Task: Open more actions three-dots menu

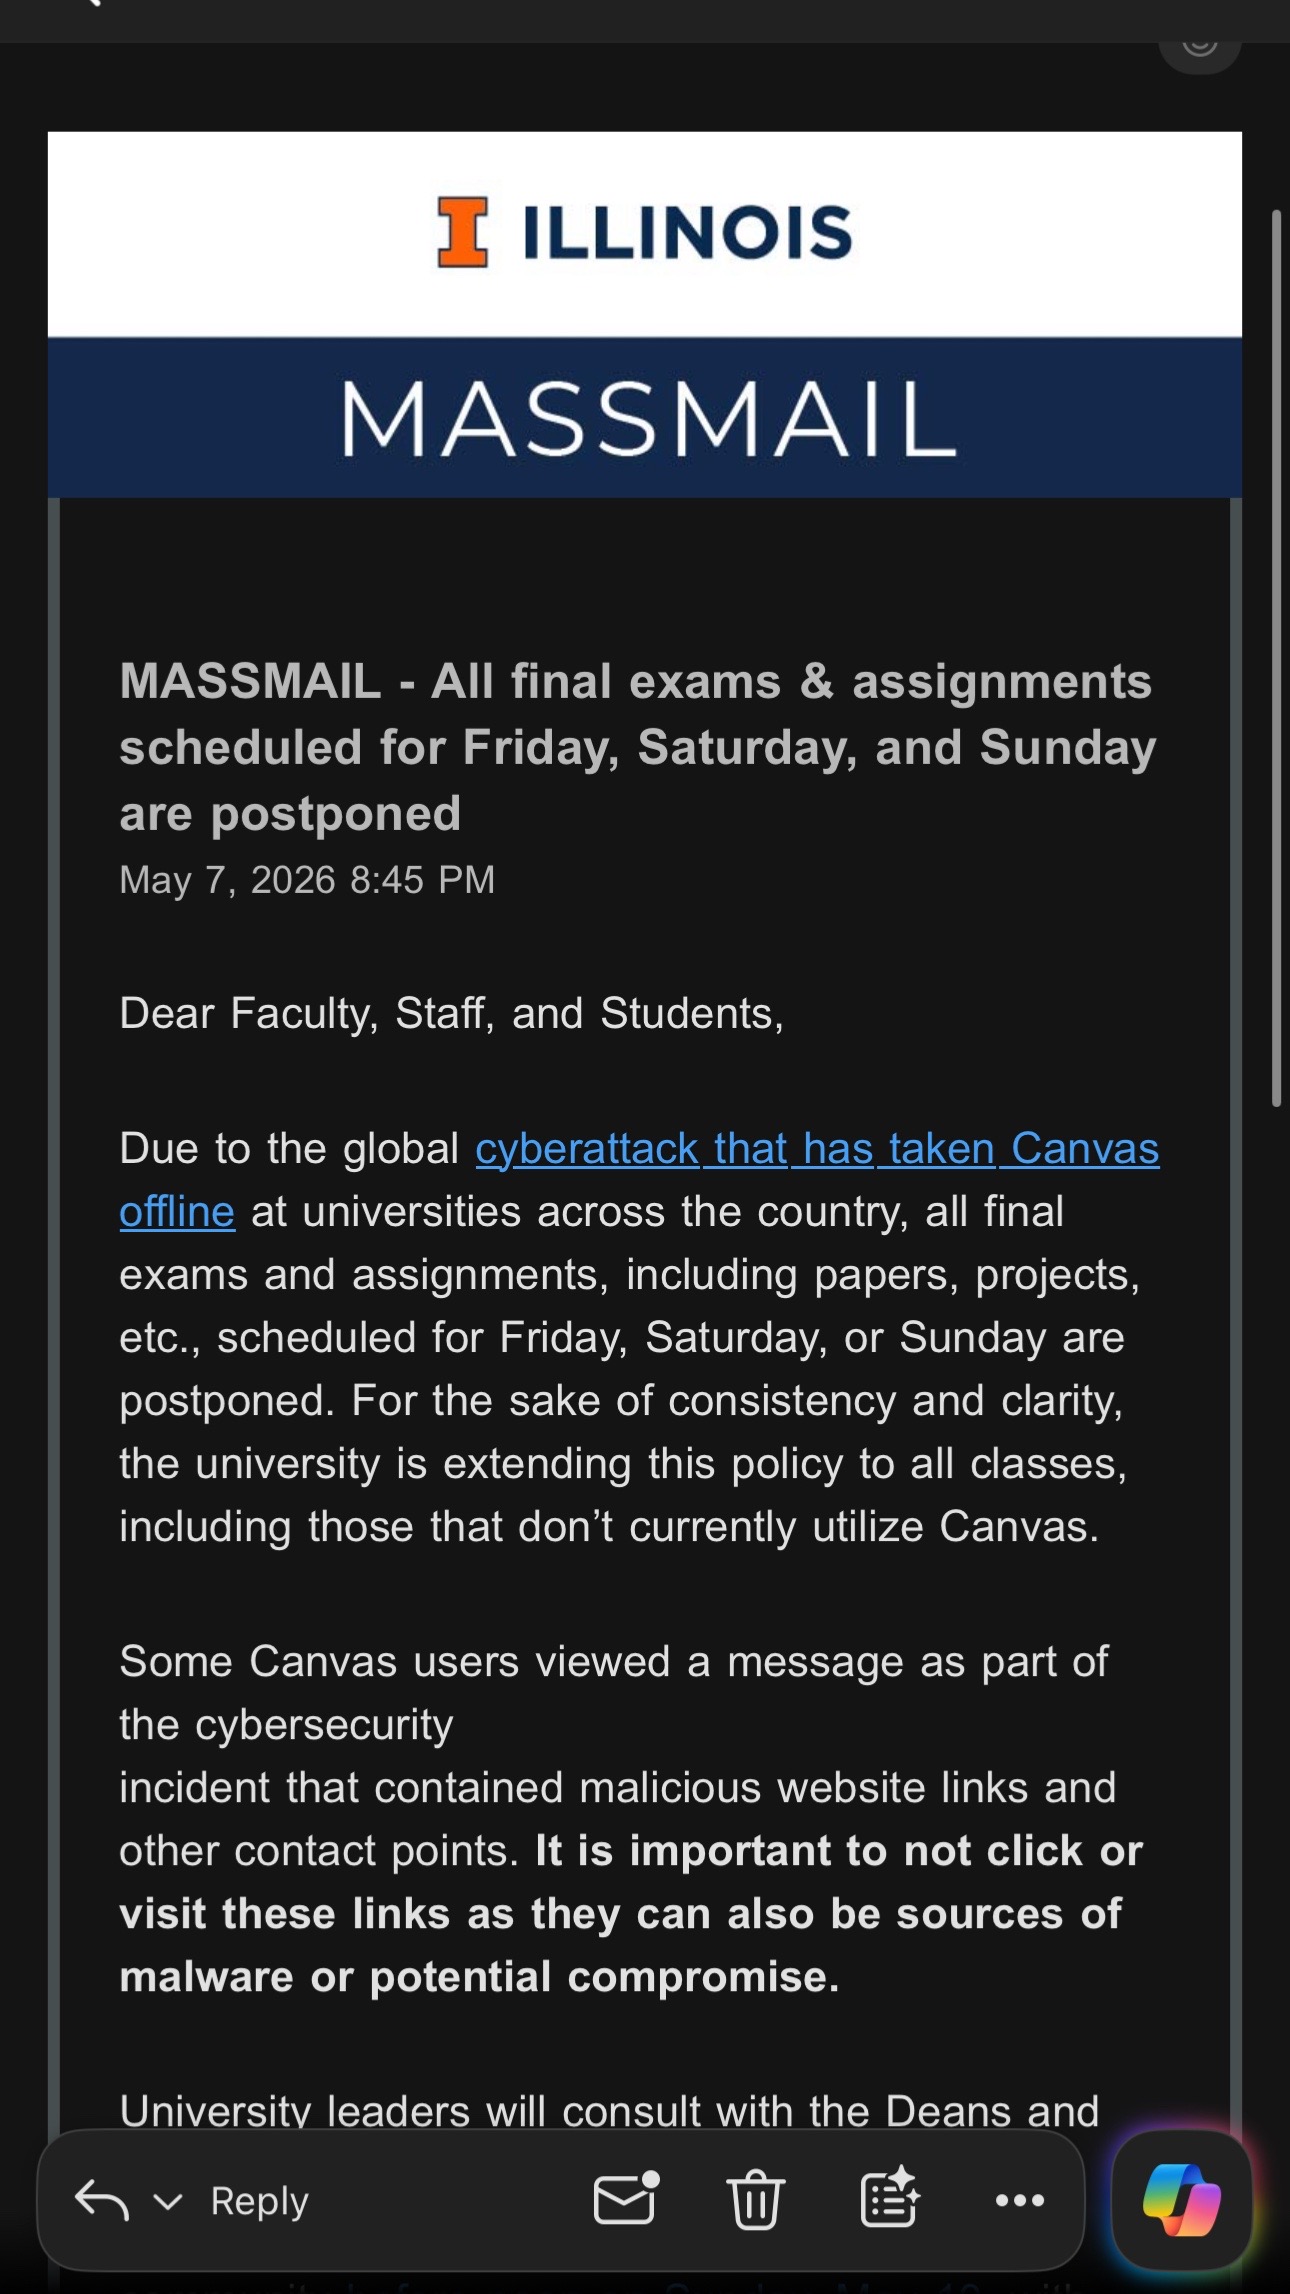Action: pyautogui.click(x=1020, y=2200)
